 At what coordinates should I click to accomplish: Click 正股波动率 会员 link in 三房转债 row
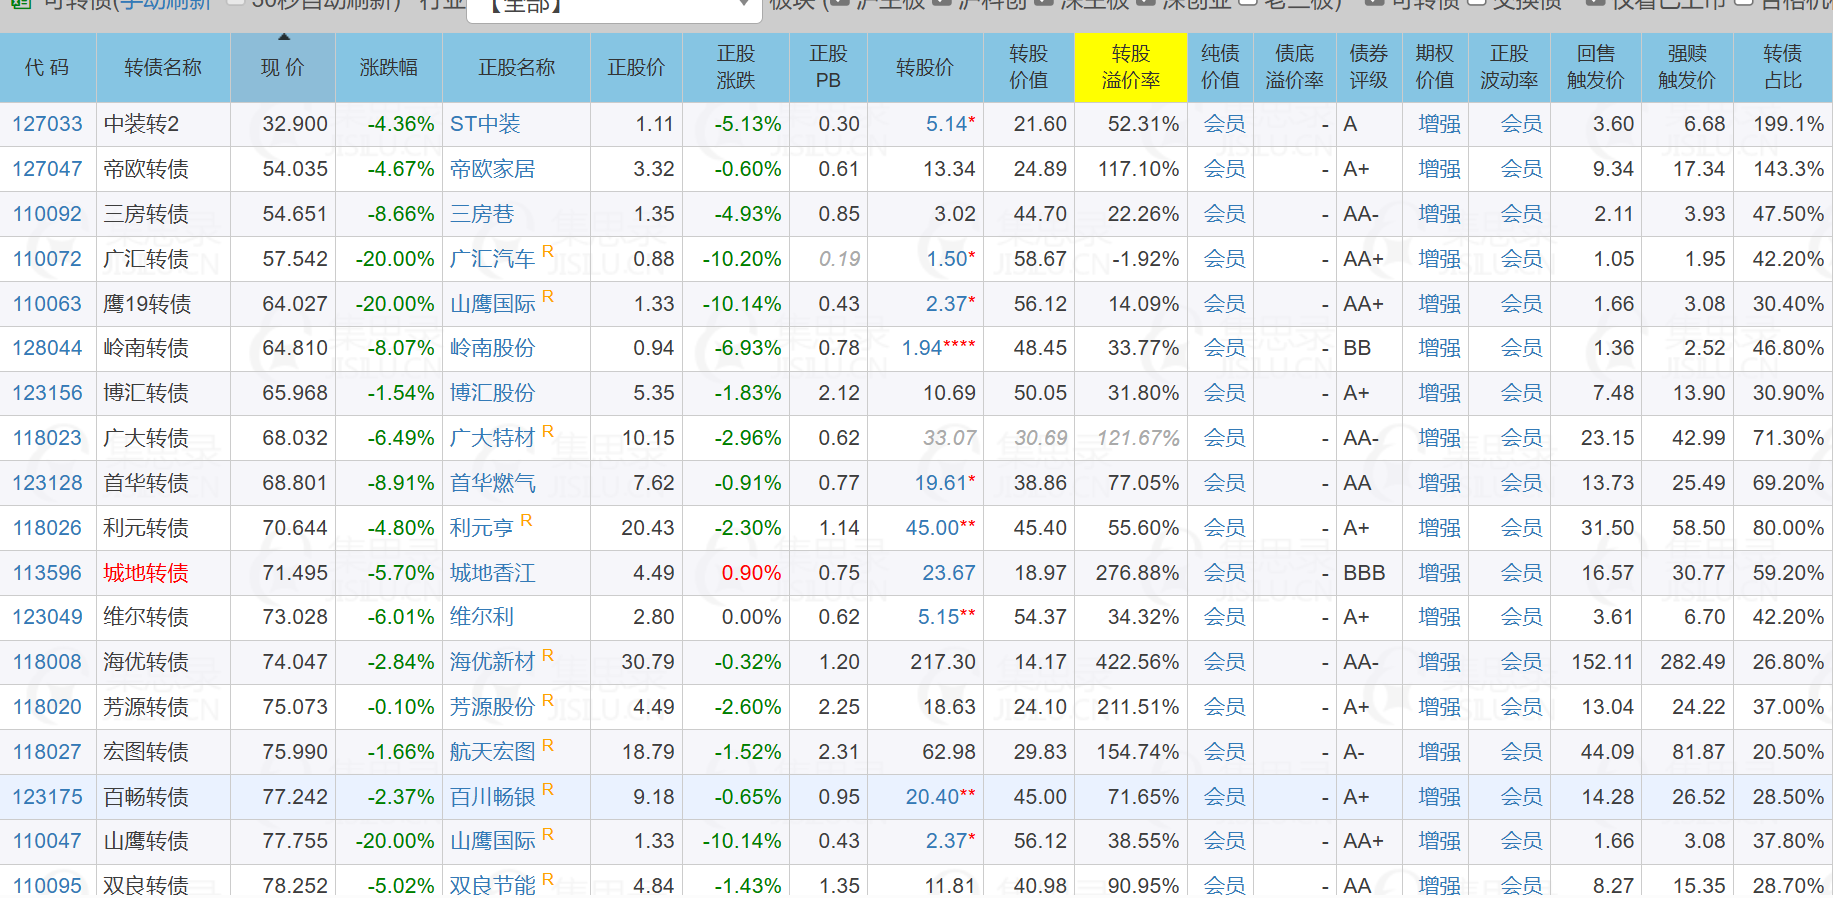1521,214
